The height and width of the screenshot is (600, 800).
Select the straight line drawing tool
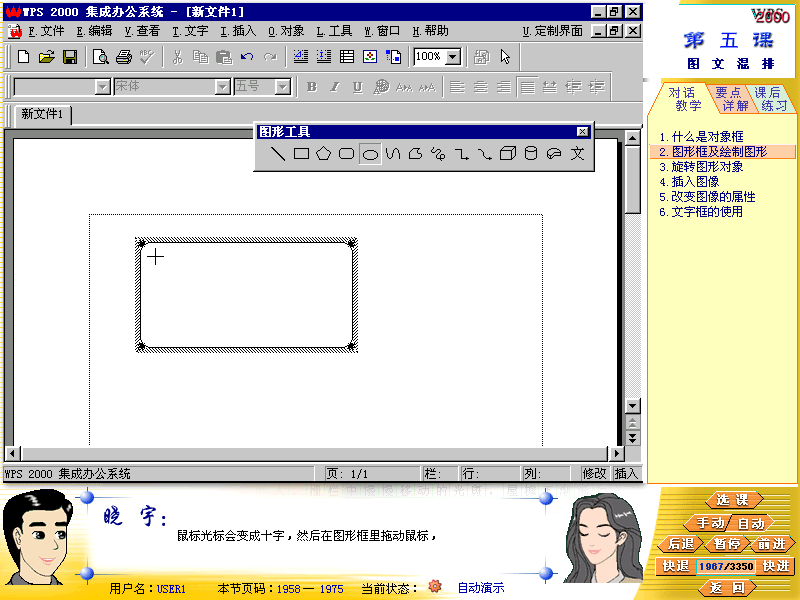pos(278,154)
